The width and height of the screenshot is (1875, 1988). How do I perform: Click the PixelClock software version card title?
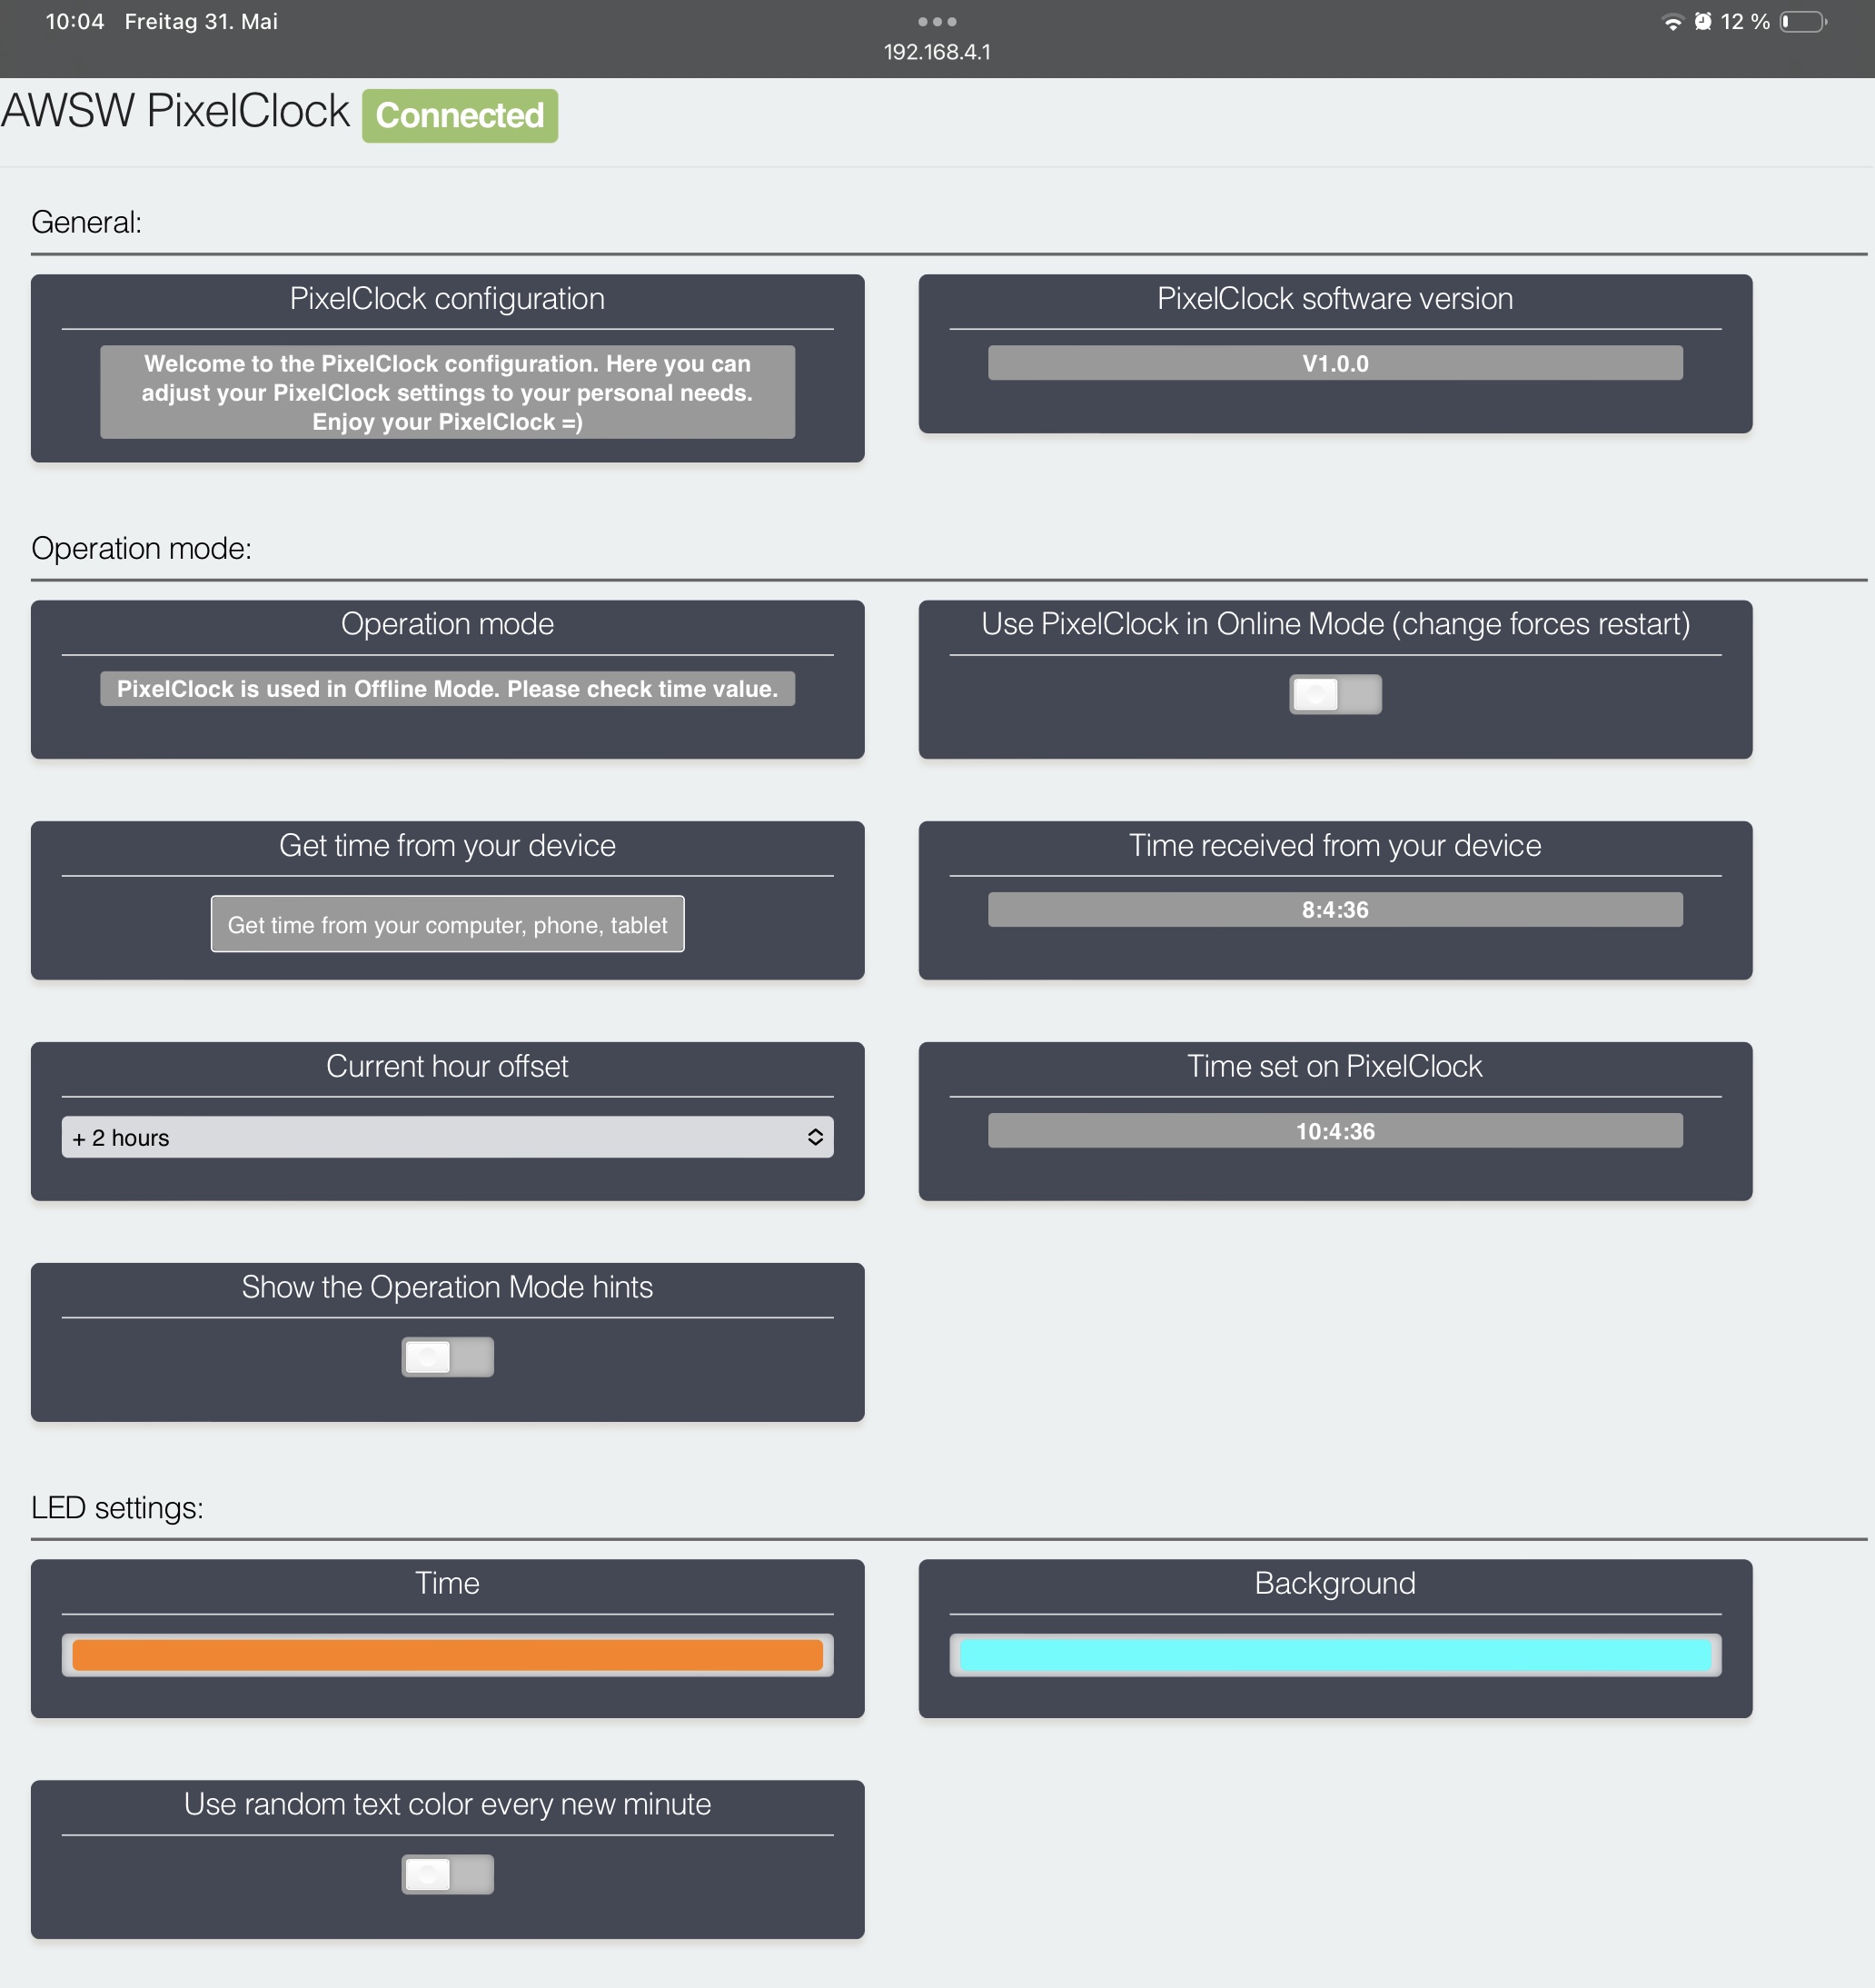pos(1334,299)
